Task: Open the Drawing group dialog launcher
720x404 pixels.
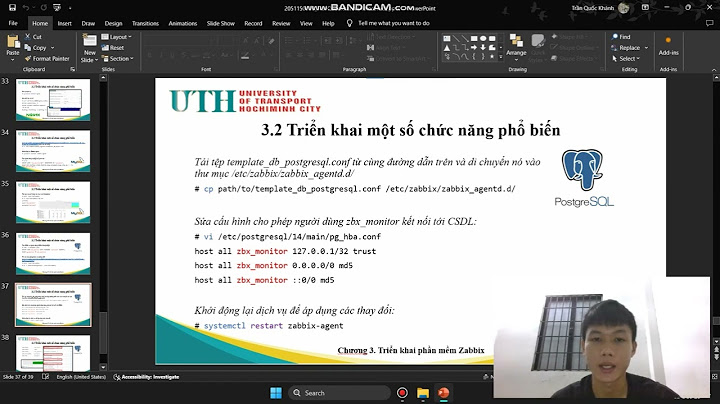Action: pyautogui.click(x=602, y=69)
